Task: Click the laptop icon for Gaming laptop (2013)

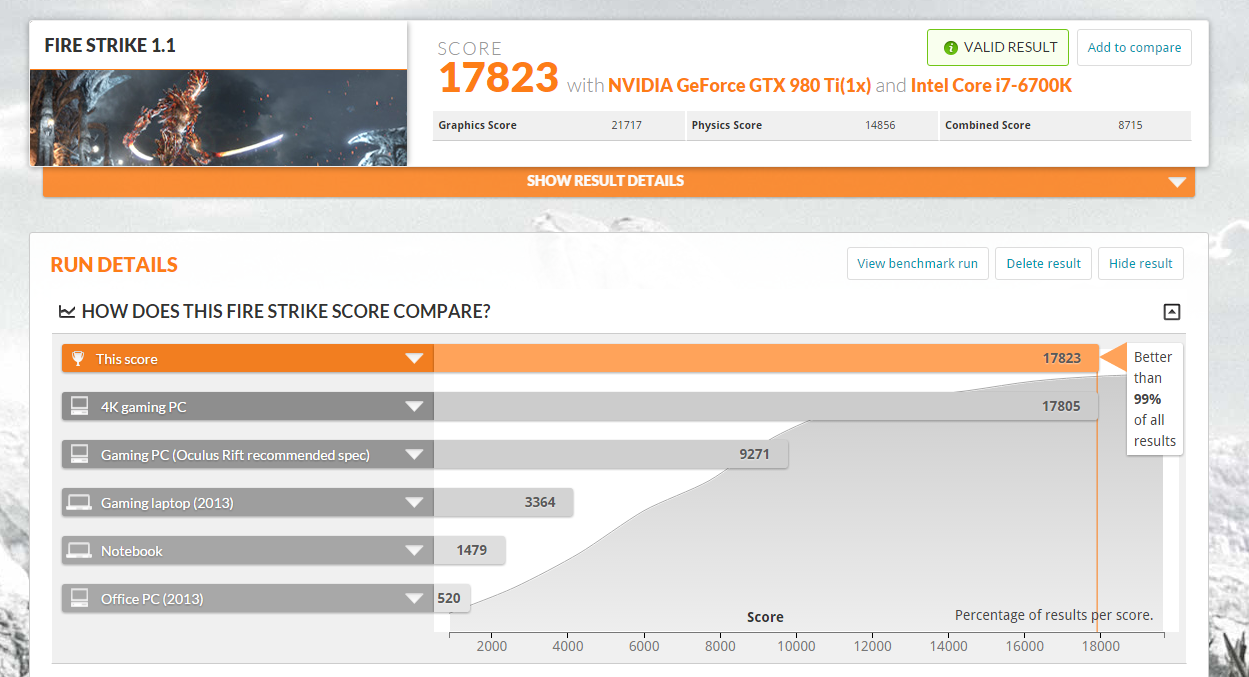Action: (x=80, y=503)
